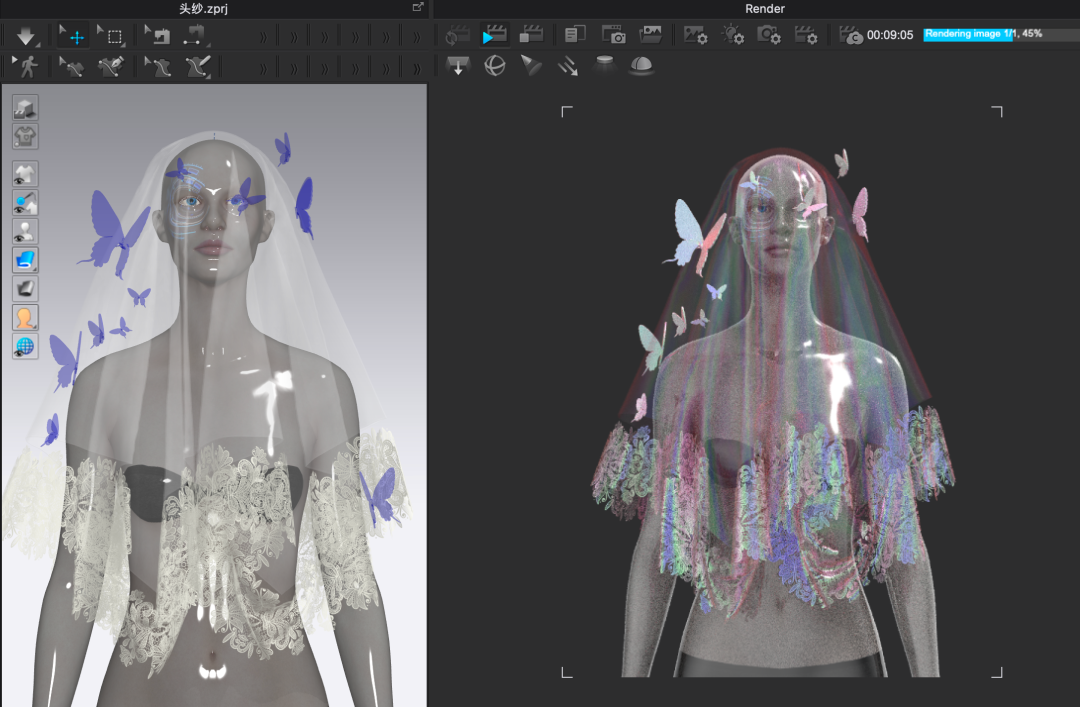The height and width of the screenshot is (707, 1080).
Task: Click the walking avatar motion icon
Action: [x=26, y=67]
